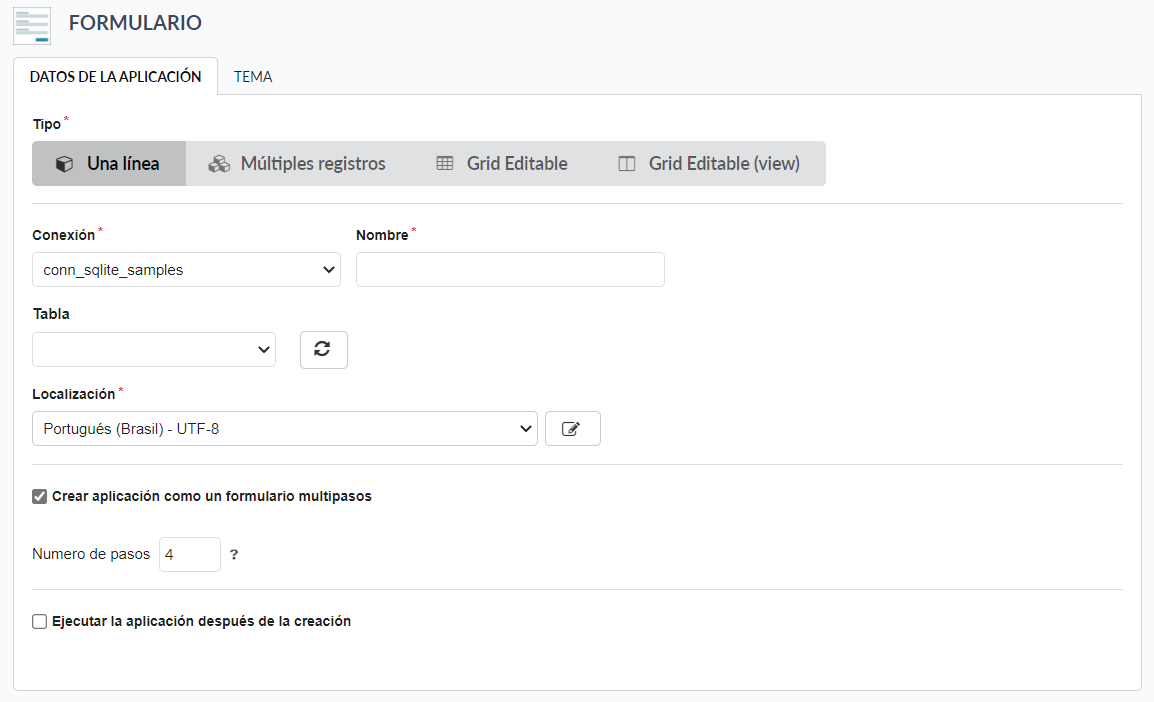Image resolution: width=1154 pixels, height=702 pixels.
Task: Switch to the Tema tab
Action: [x=253, y=77]
